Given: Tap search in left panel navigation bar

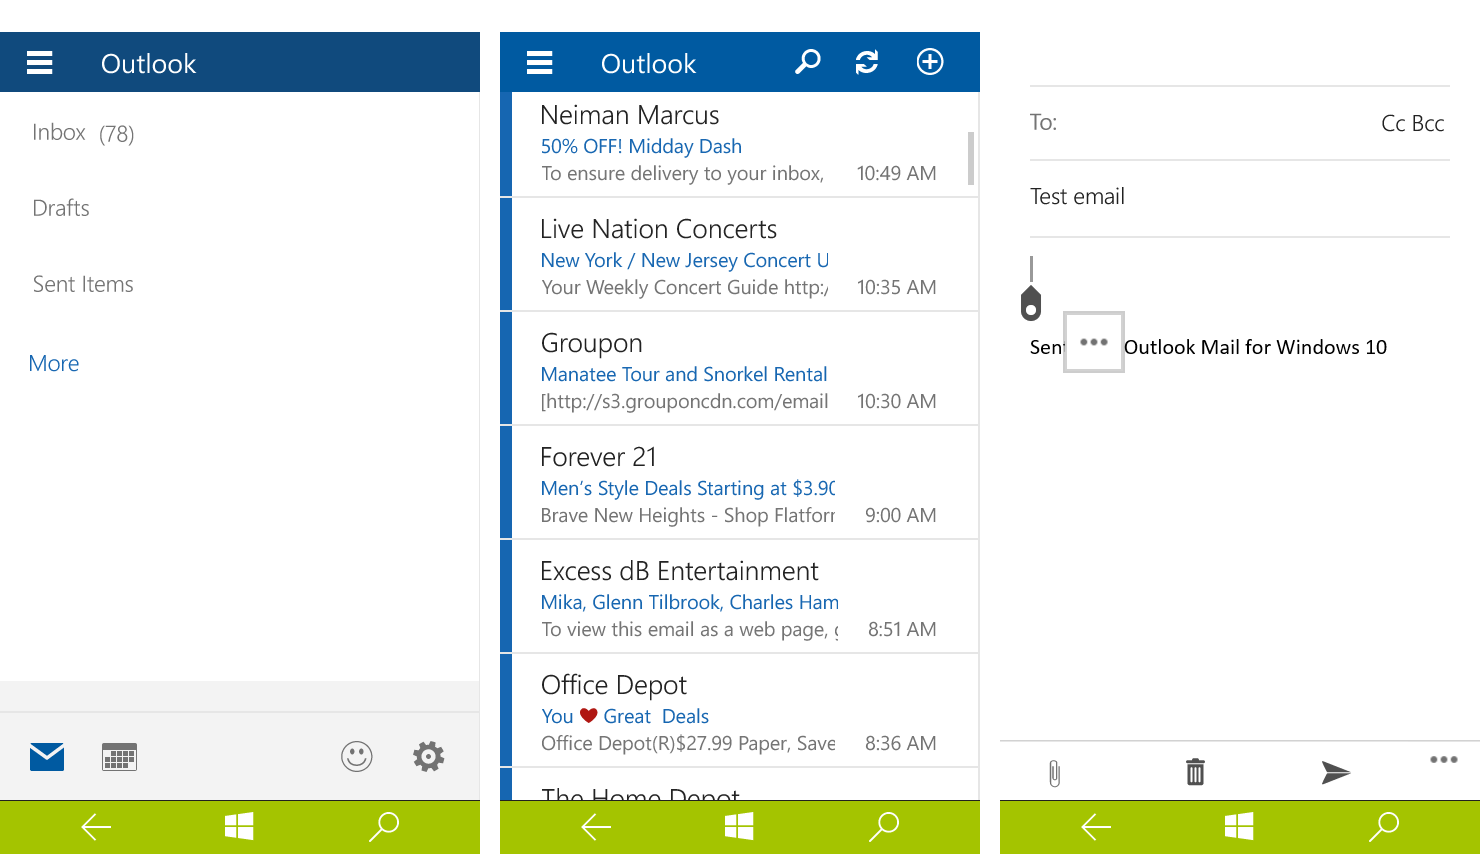Looking at the screenshot, I should (x=384, y=826).
